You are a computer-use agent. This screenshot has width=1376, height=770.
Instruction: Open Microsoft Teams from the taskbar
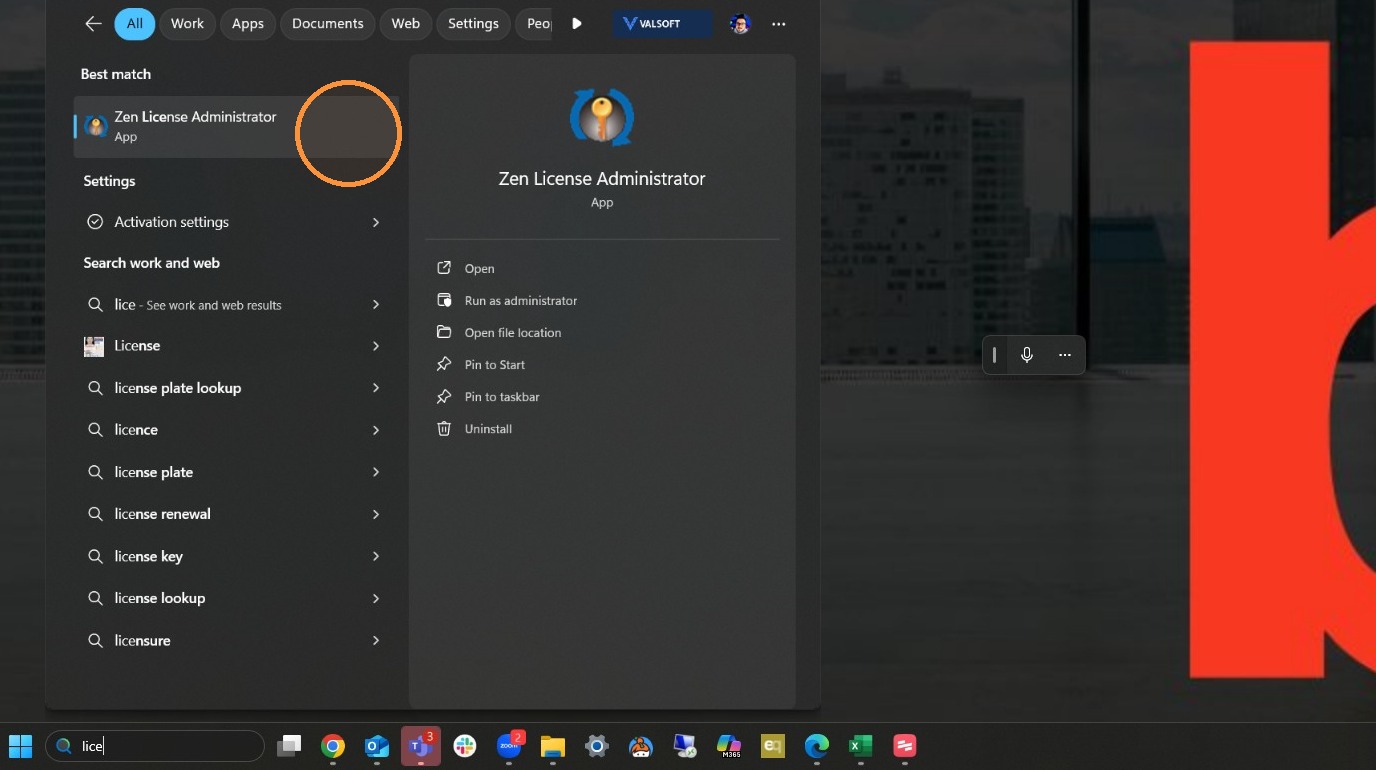(421, 746)
